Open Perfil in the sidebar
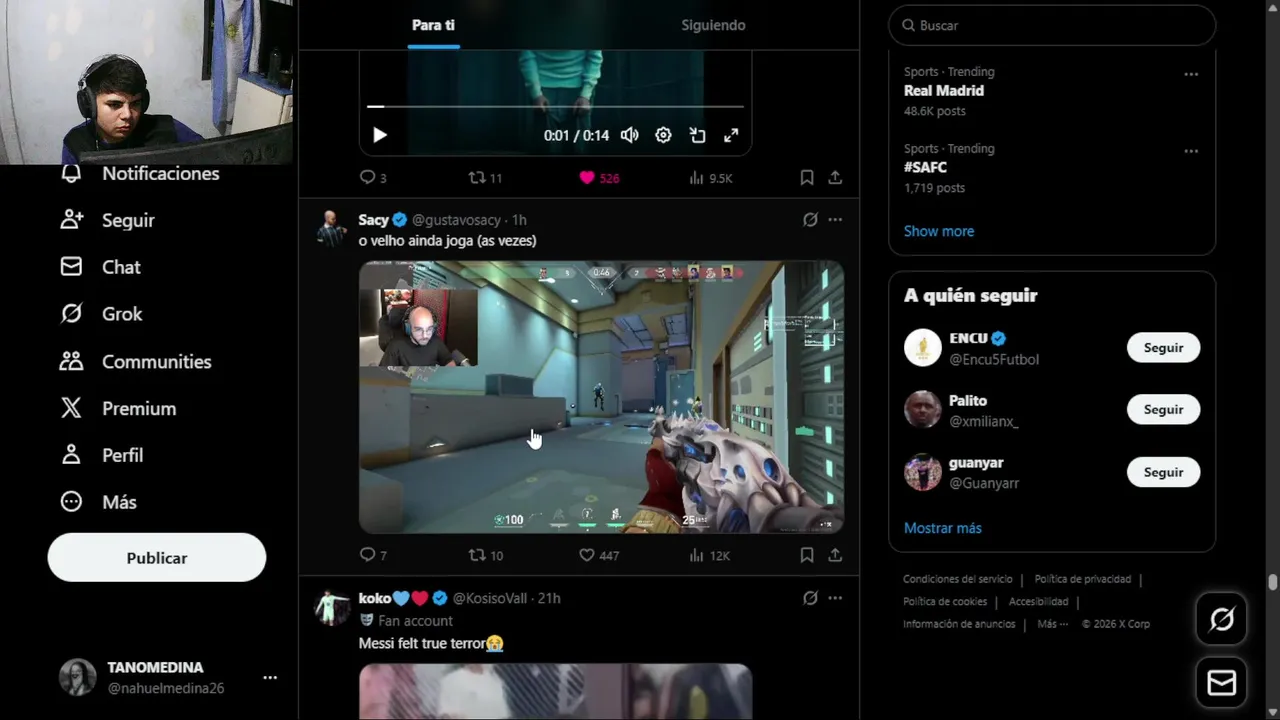 tap(101, 455)
